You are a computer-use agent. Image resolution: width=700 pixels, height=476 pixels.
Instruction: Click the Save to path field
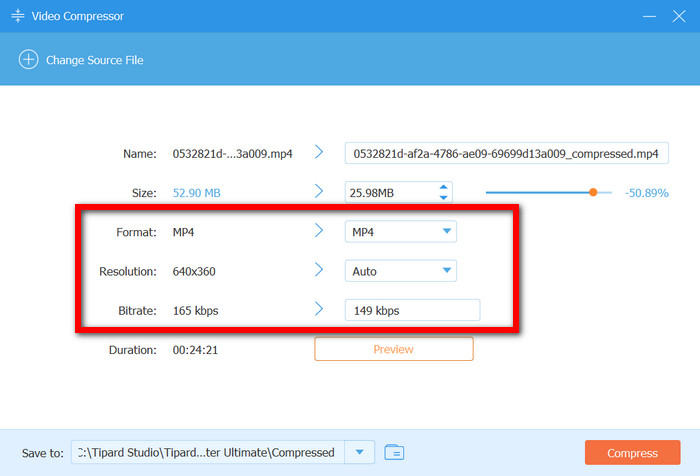click(208, 452)
